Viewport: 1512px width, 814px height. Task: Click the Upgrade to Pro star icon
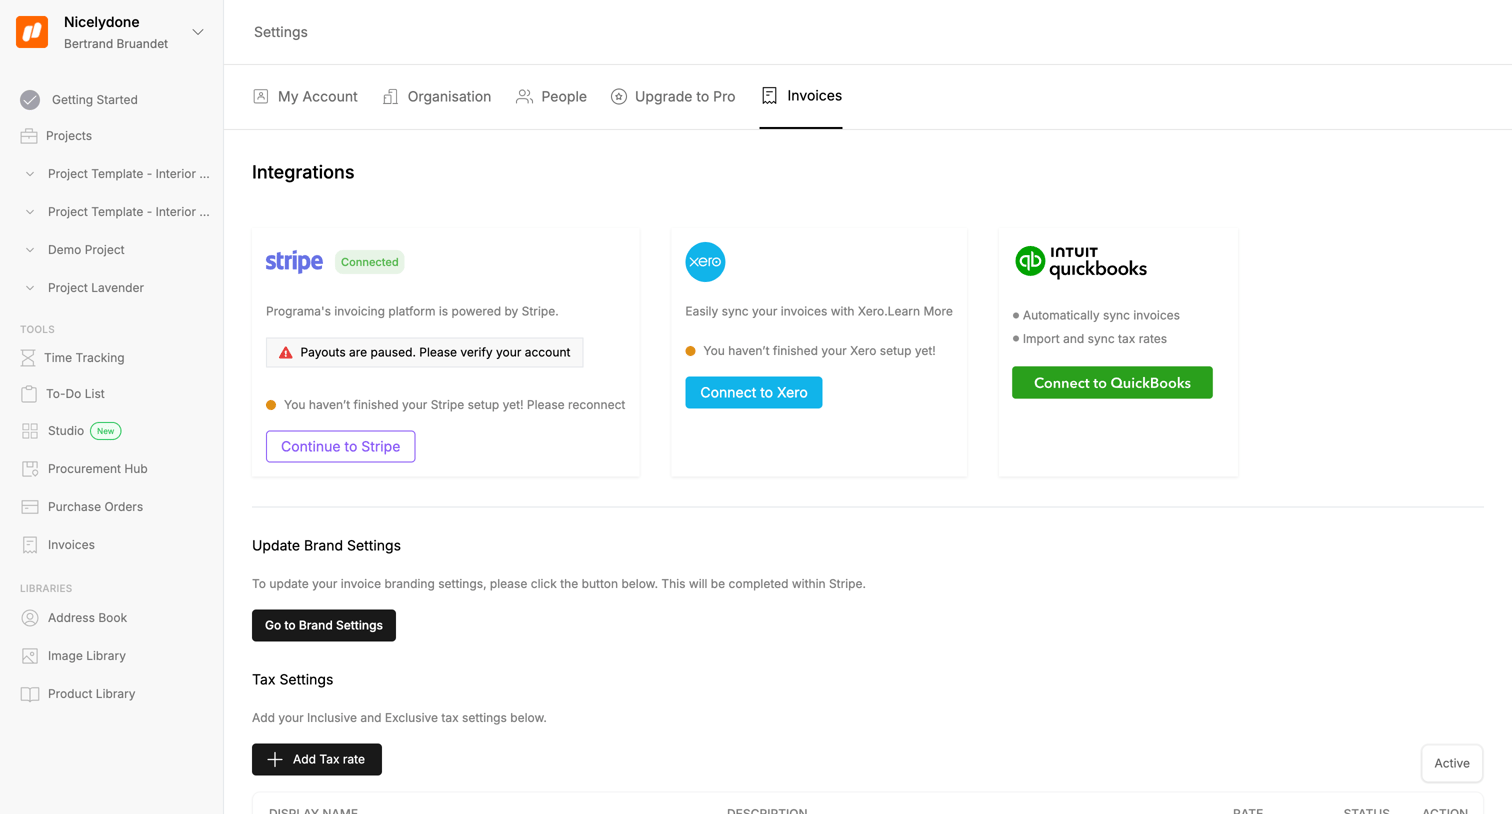pos(619,97)
